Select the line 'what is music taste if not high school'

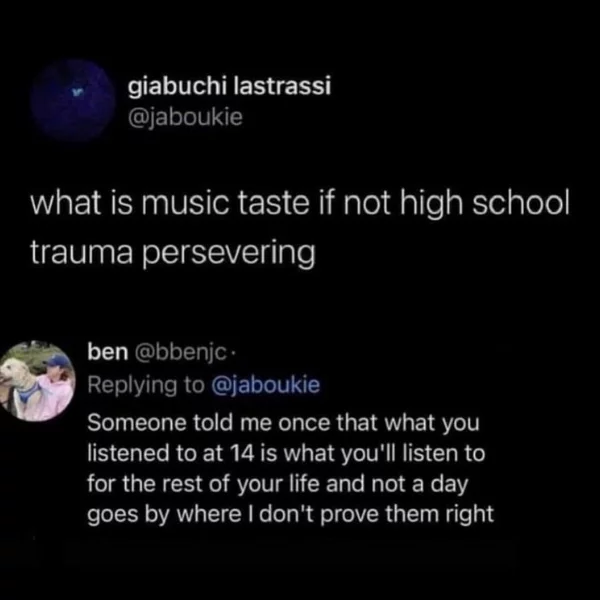click(300, 204)
